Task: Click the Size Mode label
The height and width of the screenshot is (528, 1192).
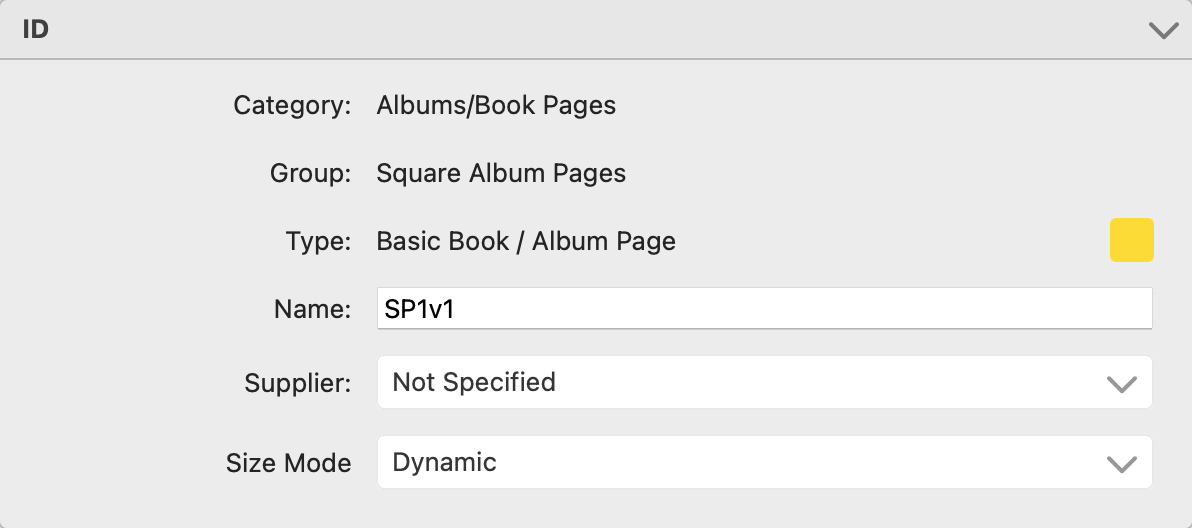Action: [288, 463]
